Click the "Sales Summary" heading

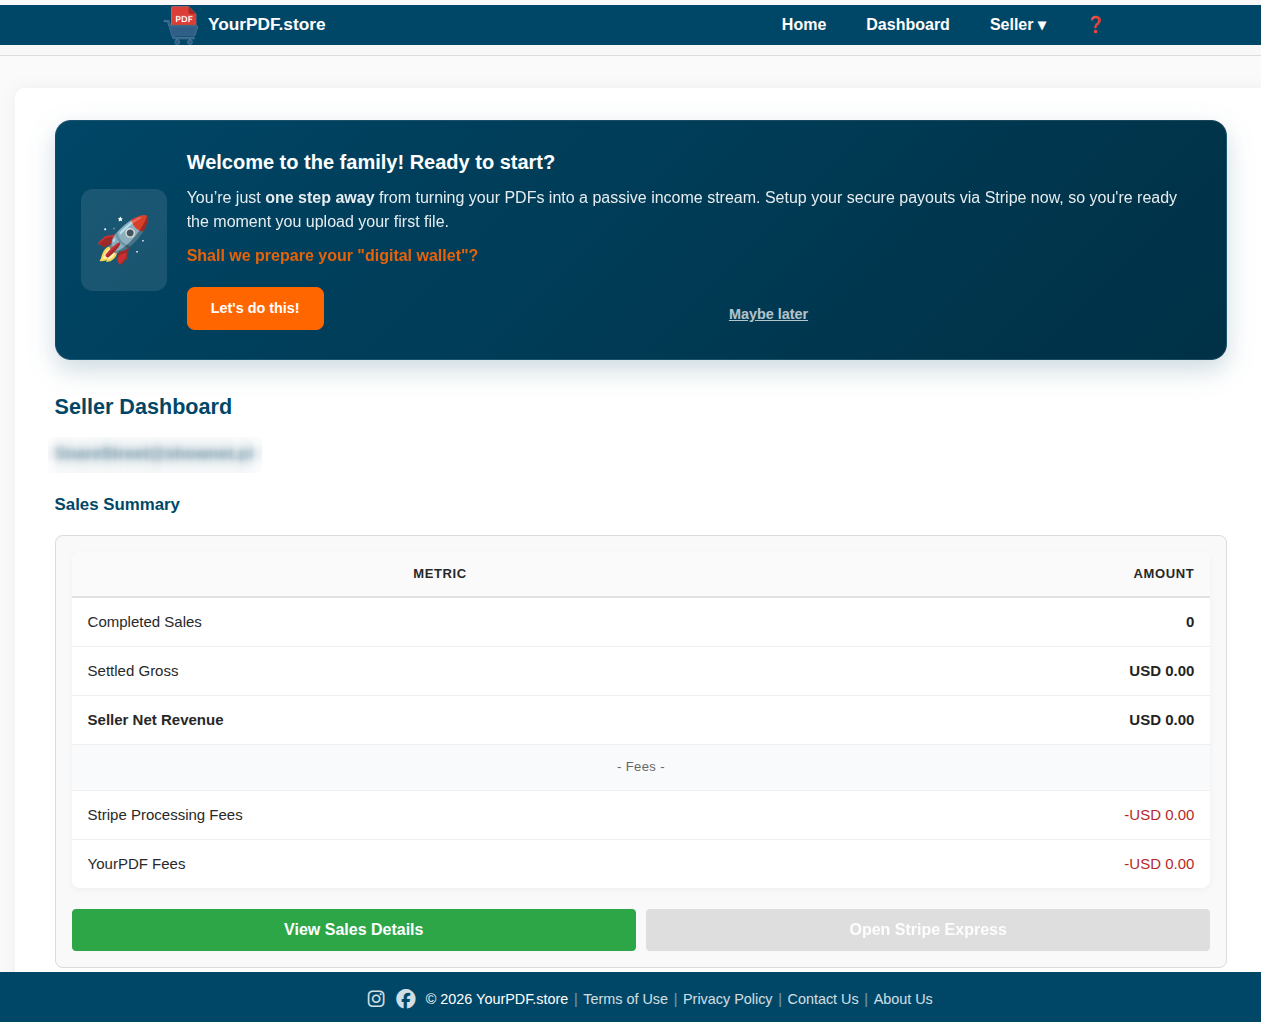click(117, 505)
